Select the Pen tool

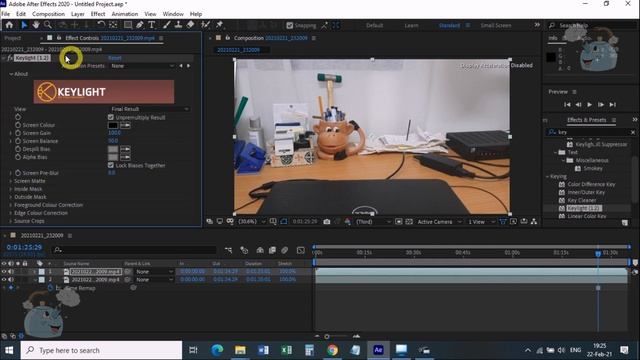point(140,25)
